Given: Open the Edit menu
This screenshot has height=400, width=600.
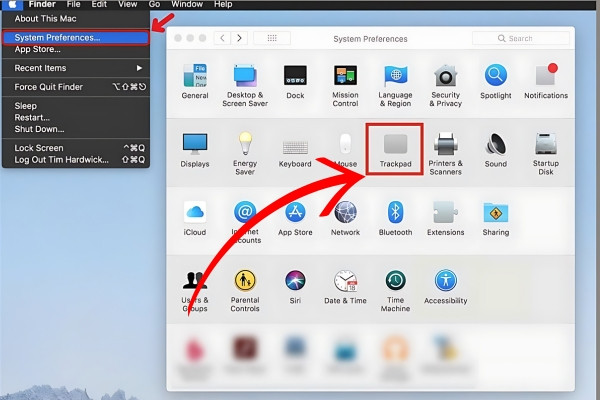Looking at the screenshot, I should [99, 4].
